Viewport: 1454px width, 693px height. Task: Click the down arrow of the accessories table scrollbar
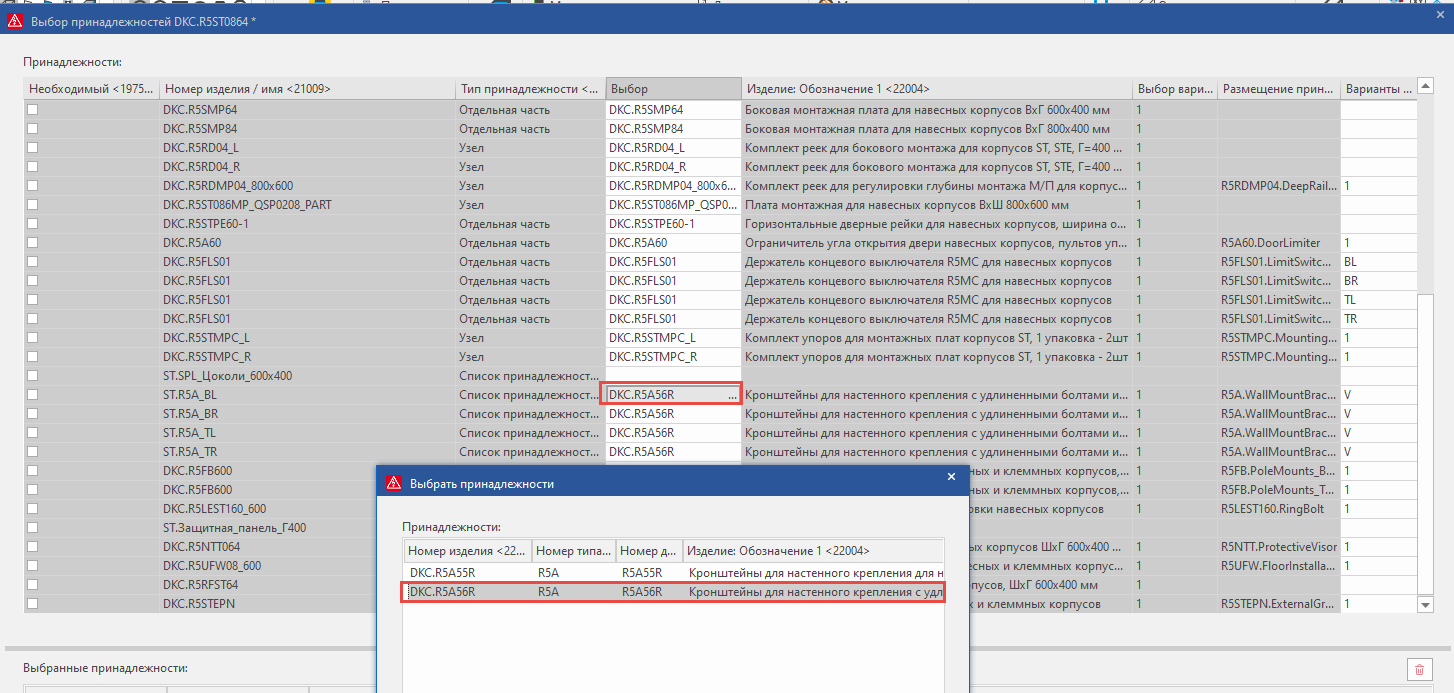click(x=1425, y=605)
